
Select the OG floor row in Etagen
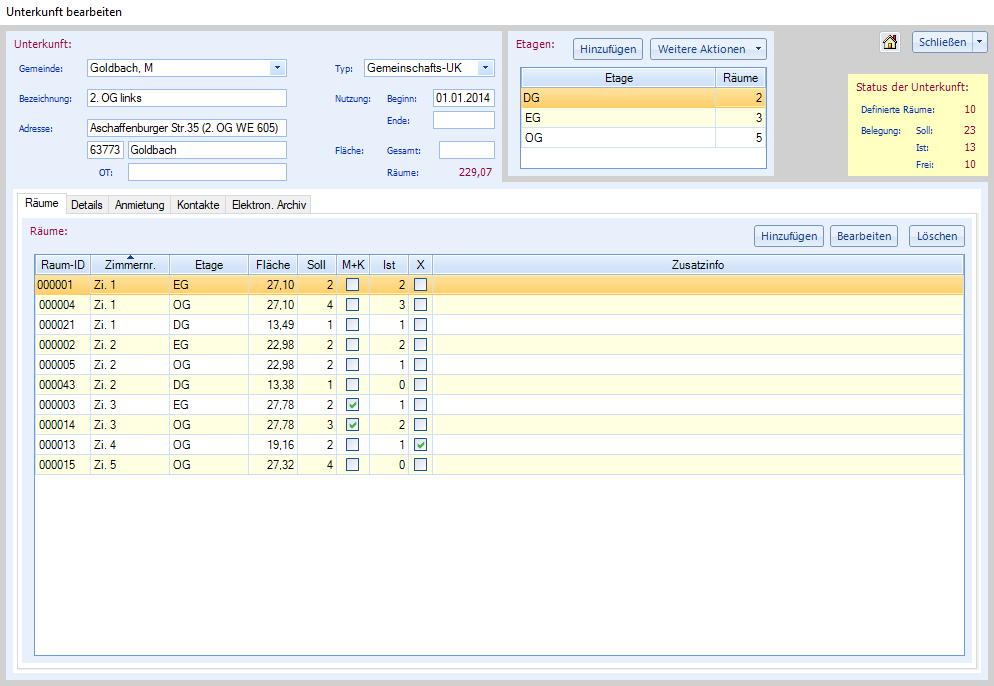[x=643, y=138]
